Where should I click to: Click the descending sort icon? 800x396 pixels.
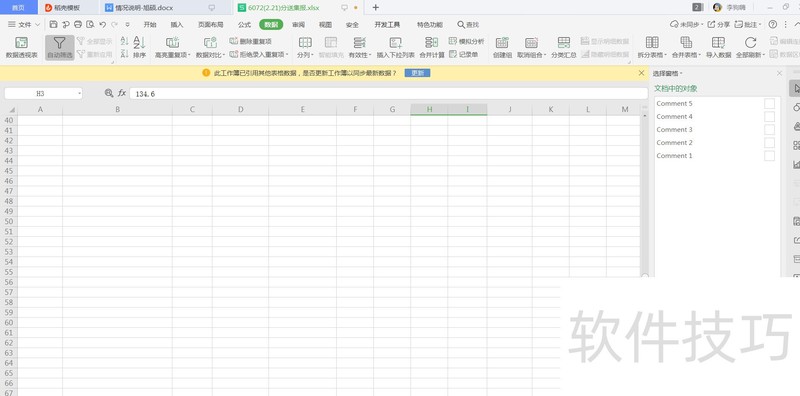coord(124,54)
